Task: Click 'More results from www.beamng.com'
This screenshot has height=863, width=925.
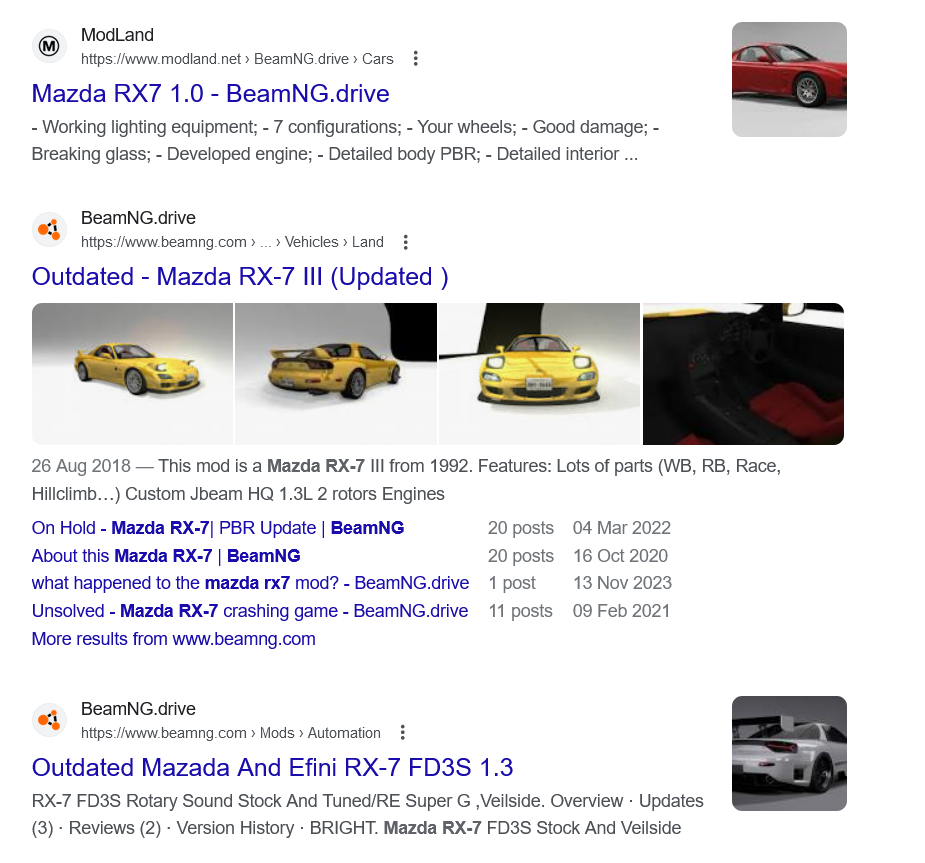Action: (x=173, y=639)
